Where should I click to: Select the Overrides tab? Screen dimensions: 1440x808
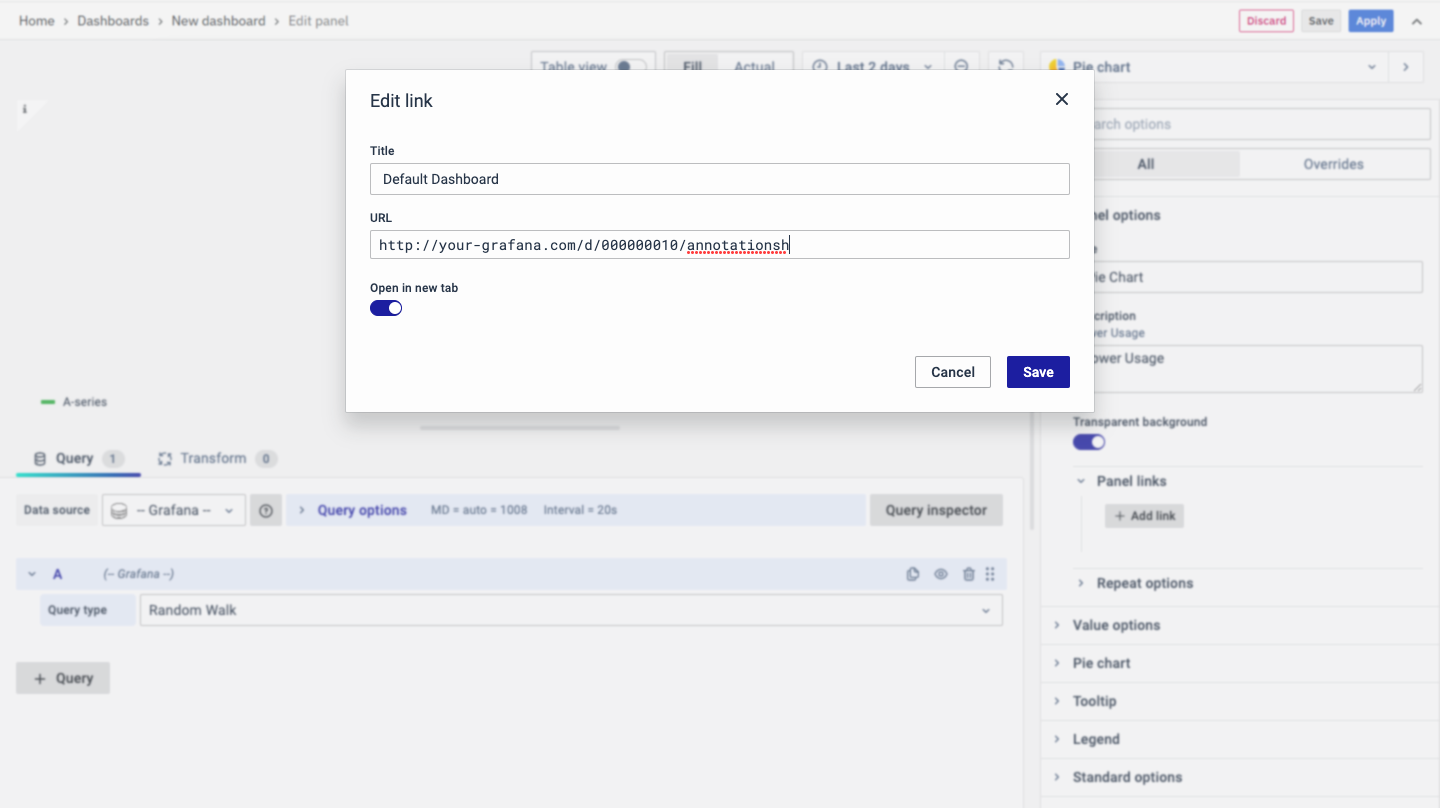click(1332, 164)
